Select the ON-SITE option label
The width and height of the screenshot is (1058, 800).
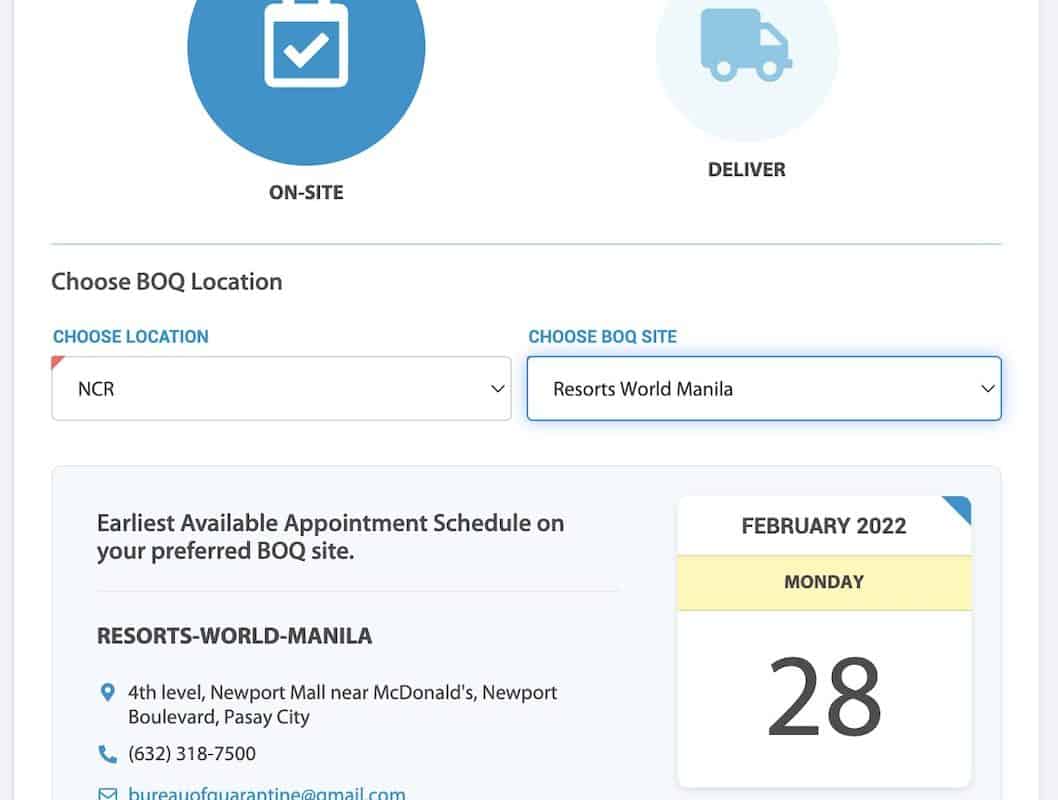pos(306,193)
